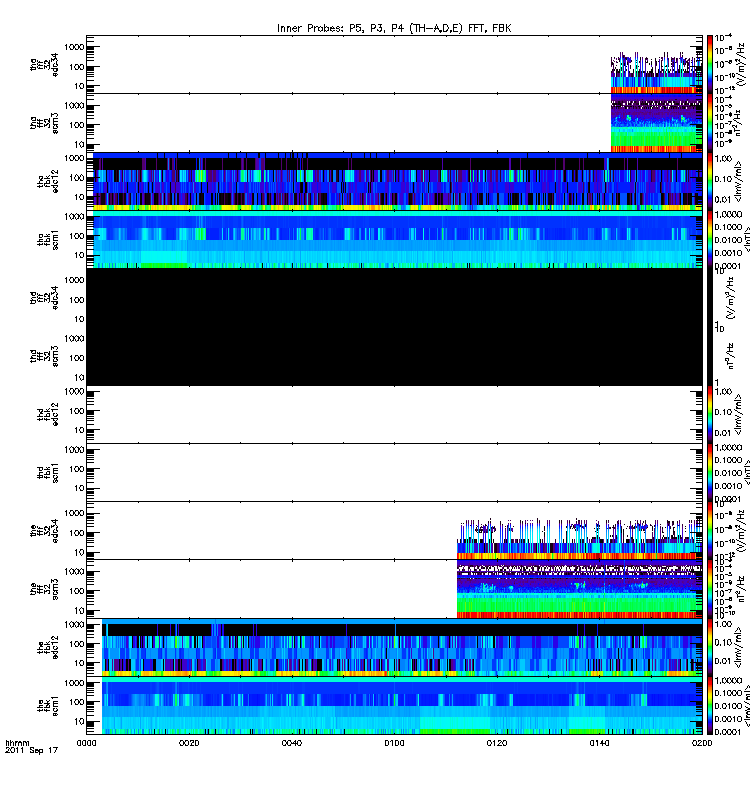Click the empty thd fbk edc12 panel
Screen dimensions: 750x800
394,414
